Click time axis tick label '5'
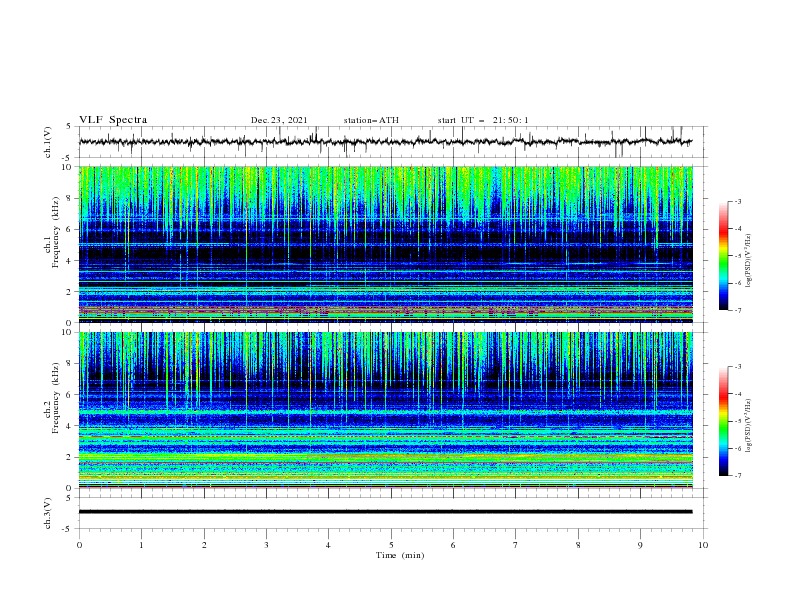Screen dimensions: 792x612 [391, 545]
